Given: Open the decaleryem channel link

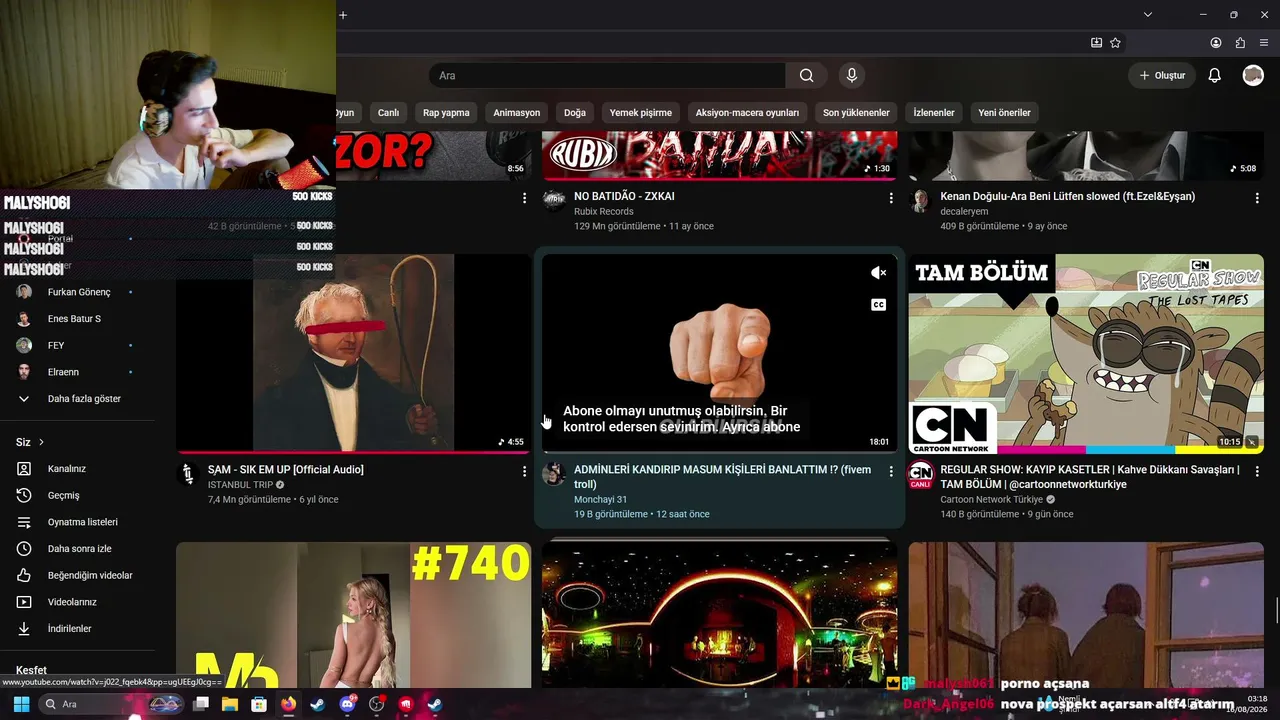Looking at the screenshot, I should point(964,212).
